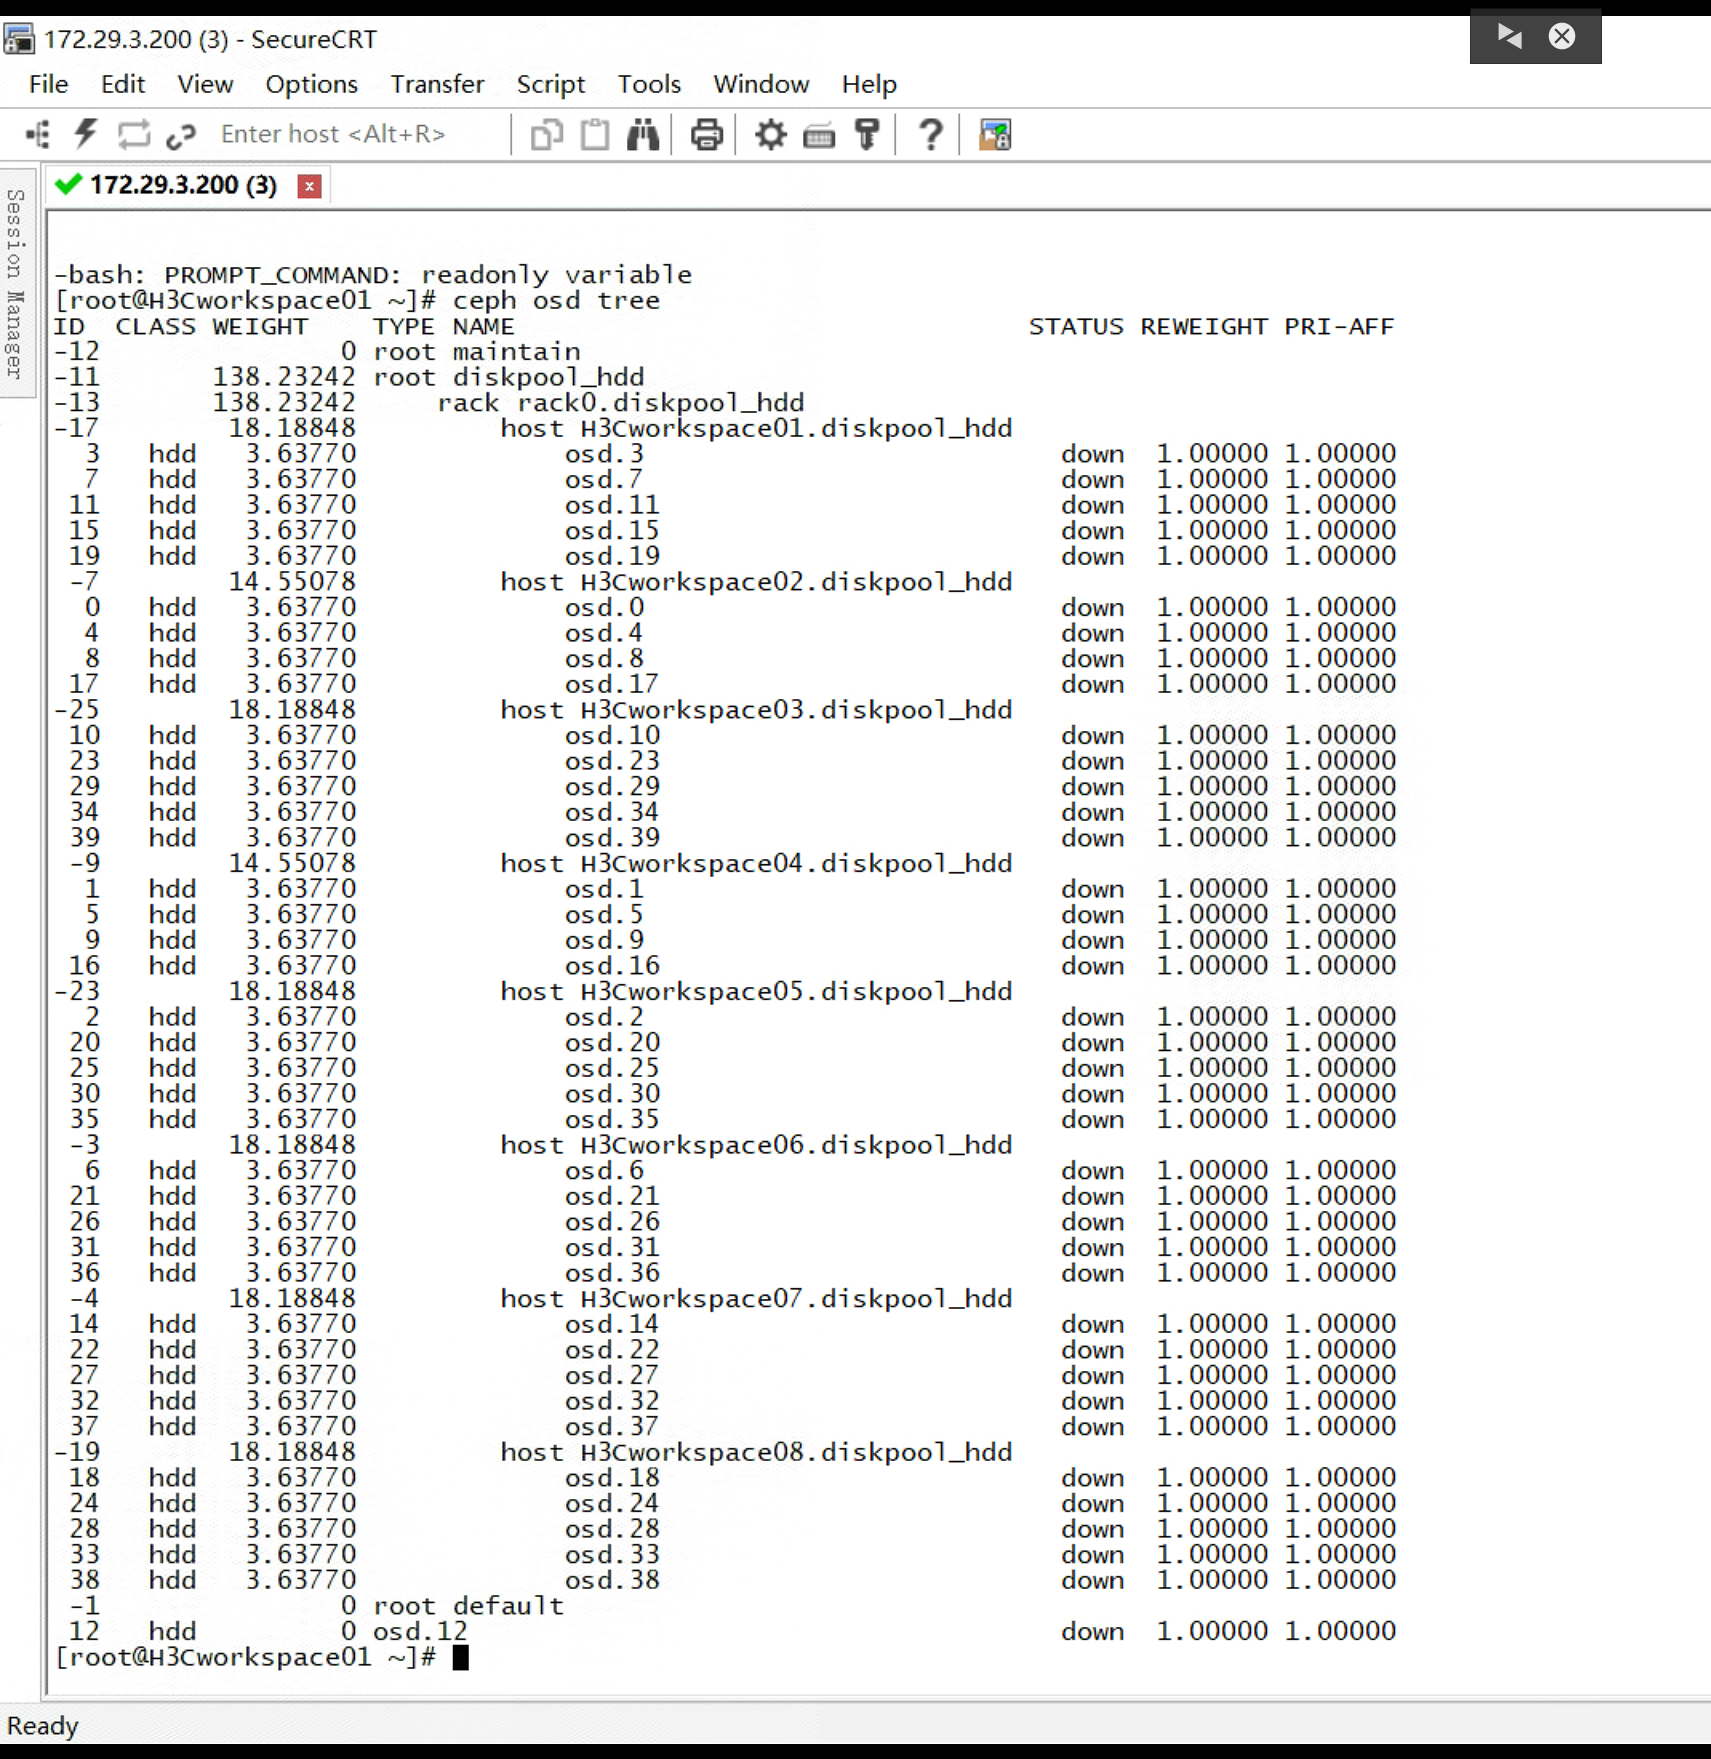Click "host H3Cworkspace01.diskpool_hdd" text
Image resolution: width=1711 pixels, height=1759 pixels.
pos(757,428)
